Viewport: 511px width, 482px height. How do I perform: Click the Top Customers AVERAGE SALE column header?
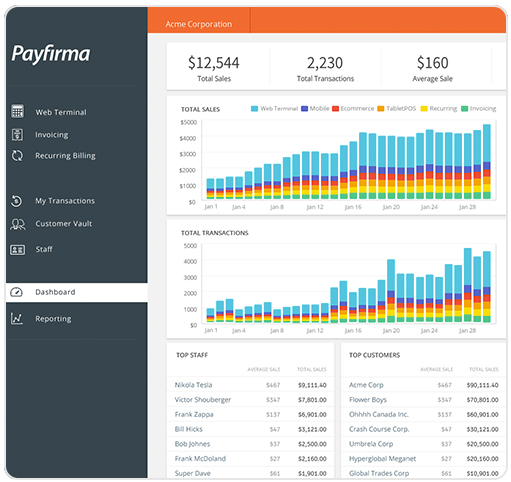click(x=436, y=369)
